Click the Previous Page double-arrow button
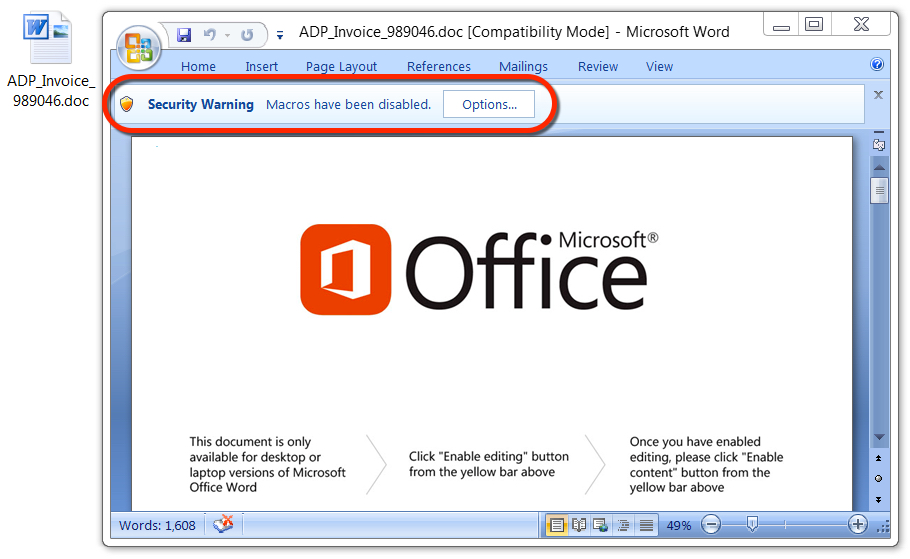Viewport: 910px width, 559px height. [879, 459]
